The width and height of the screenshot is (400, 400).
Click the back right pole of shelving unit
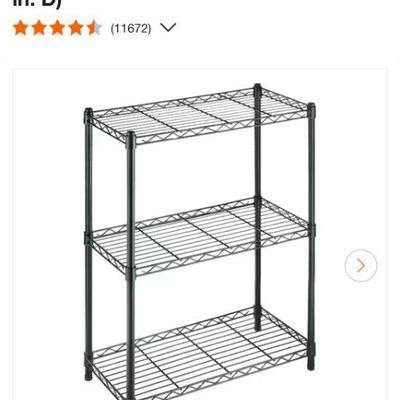tap(257, 207)
